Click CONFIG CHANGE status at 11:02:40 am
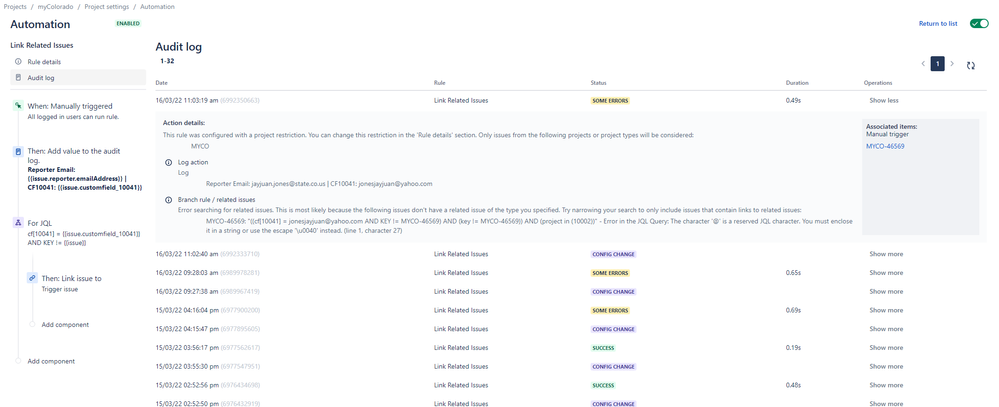This screenshot has height=407, width=999. click(614, 254)
